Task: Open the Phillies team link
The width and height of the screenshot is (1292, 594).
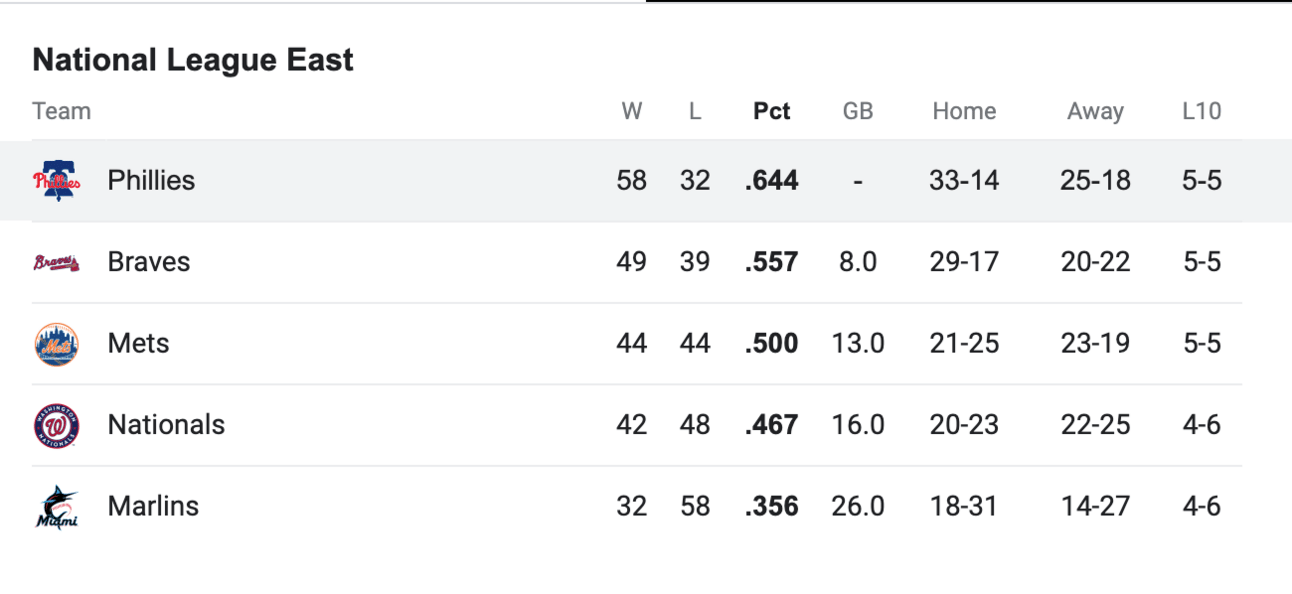Action: tap(151, 181)
